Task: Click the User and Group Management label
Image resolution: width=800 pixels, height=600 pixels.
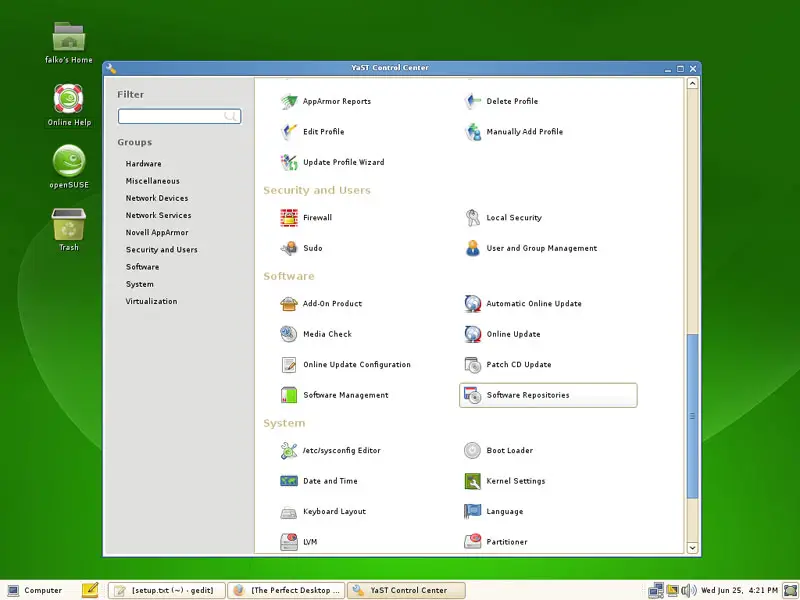Action: click(541, 248)
